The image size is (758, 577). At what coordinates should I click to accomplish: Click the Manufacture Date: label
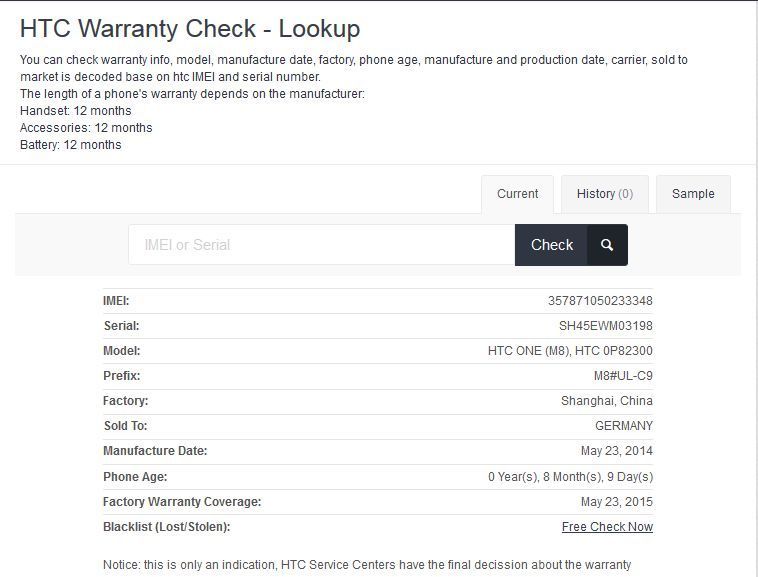155,451
